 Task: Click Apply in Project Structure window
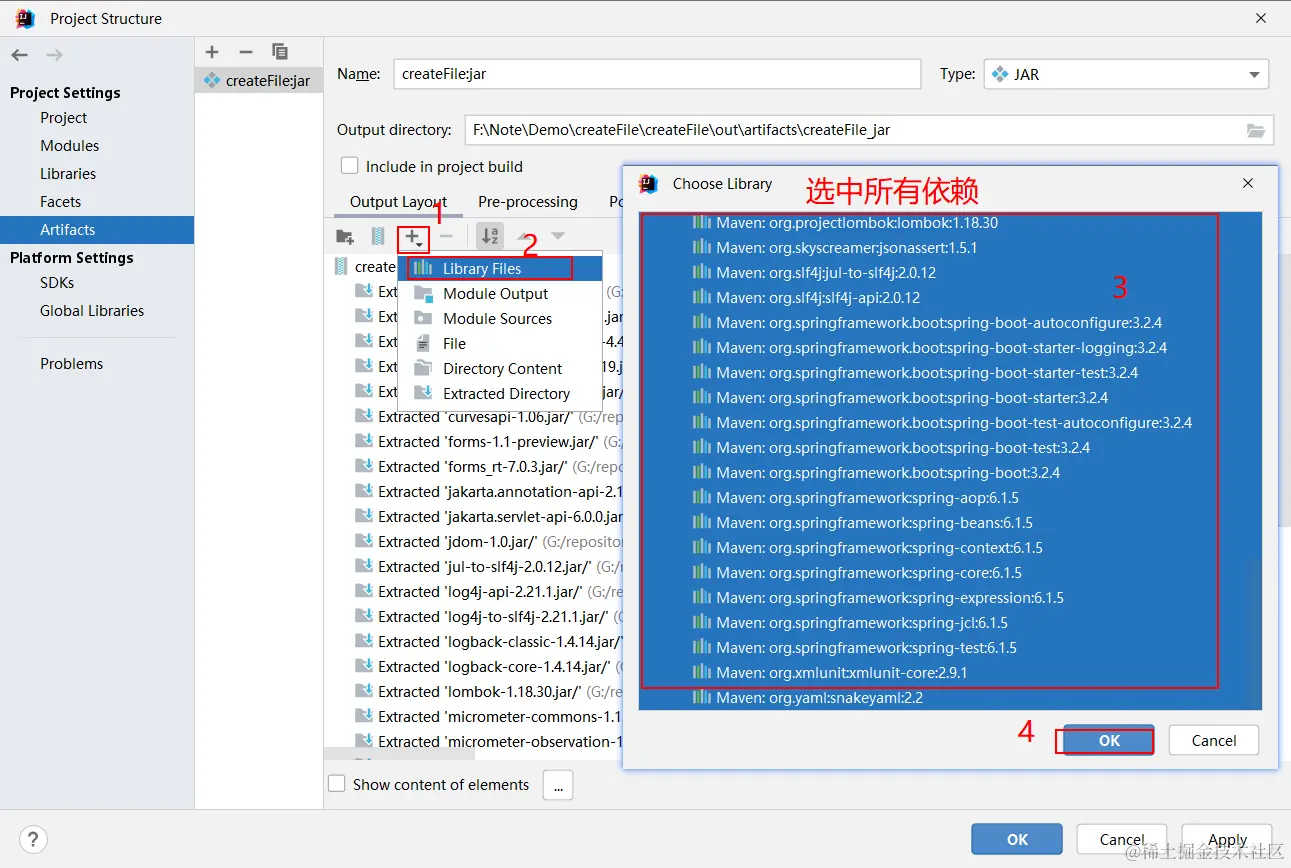[x=1227, y=840]
